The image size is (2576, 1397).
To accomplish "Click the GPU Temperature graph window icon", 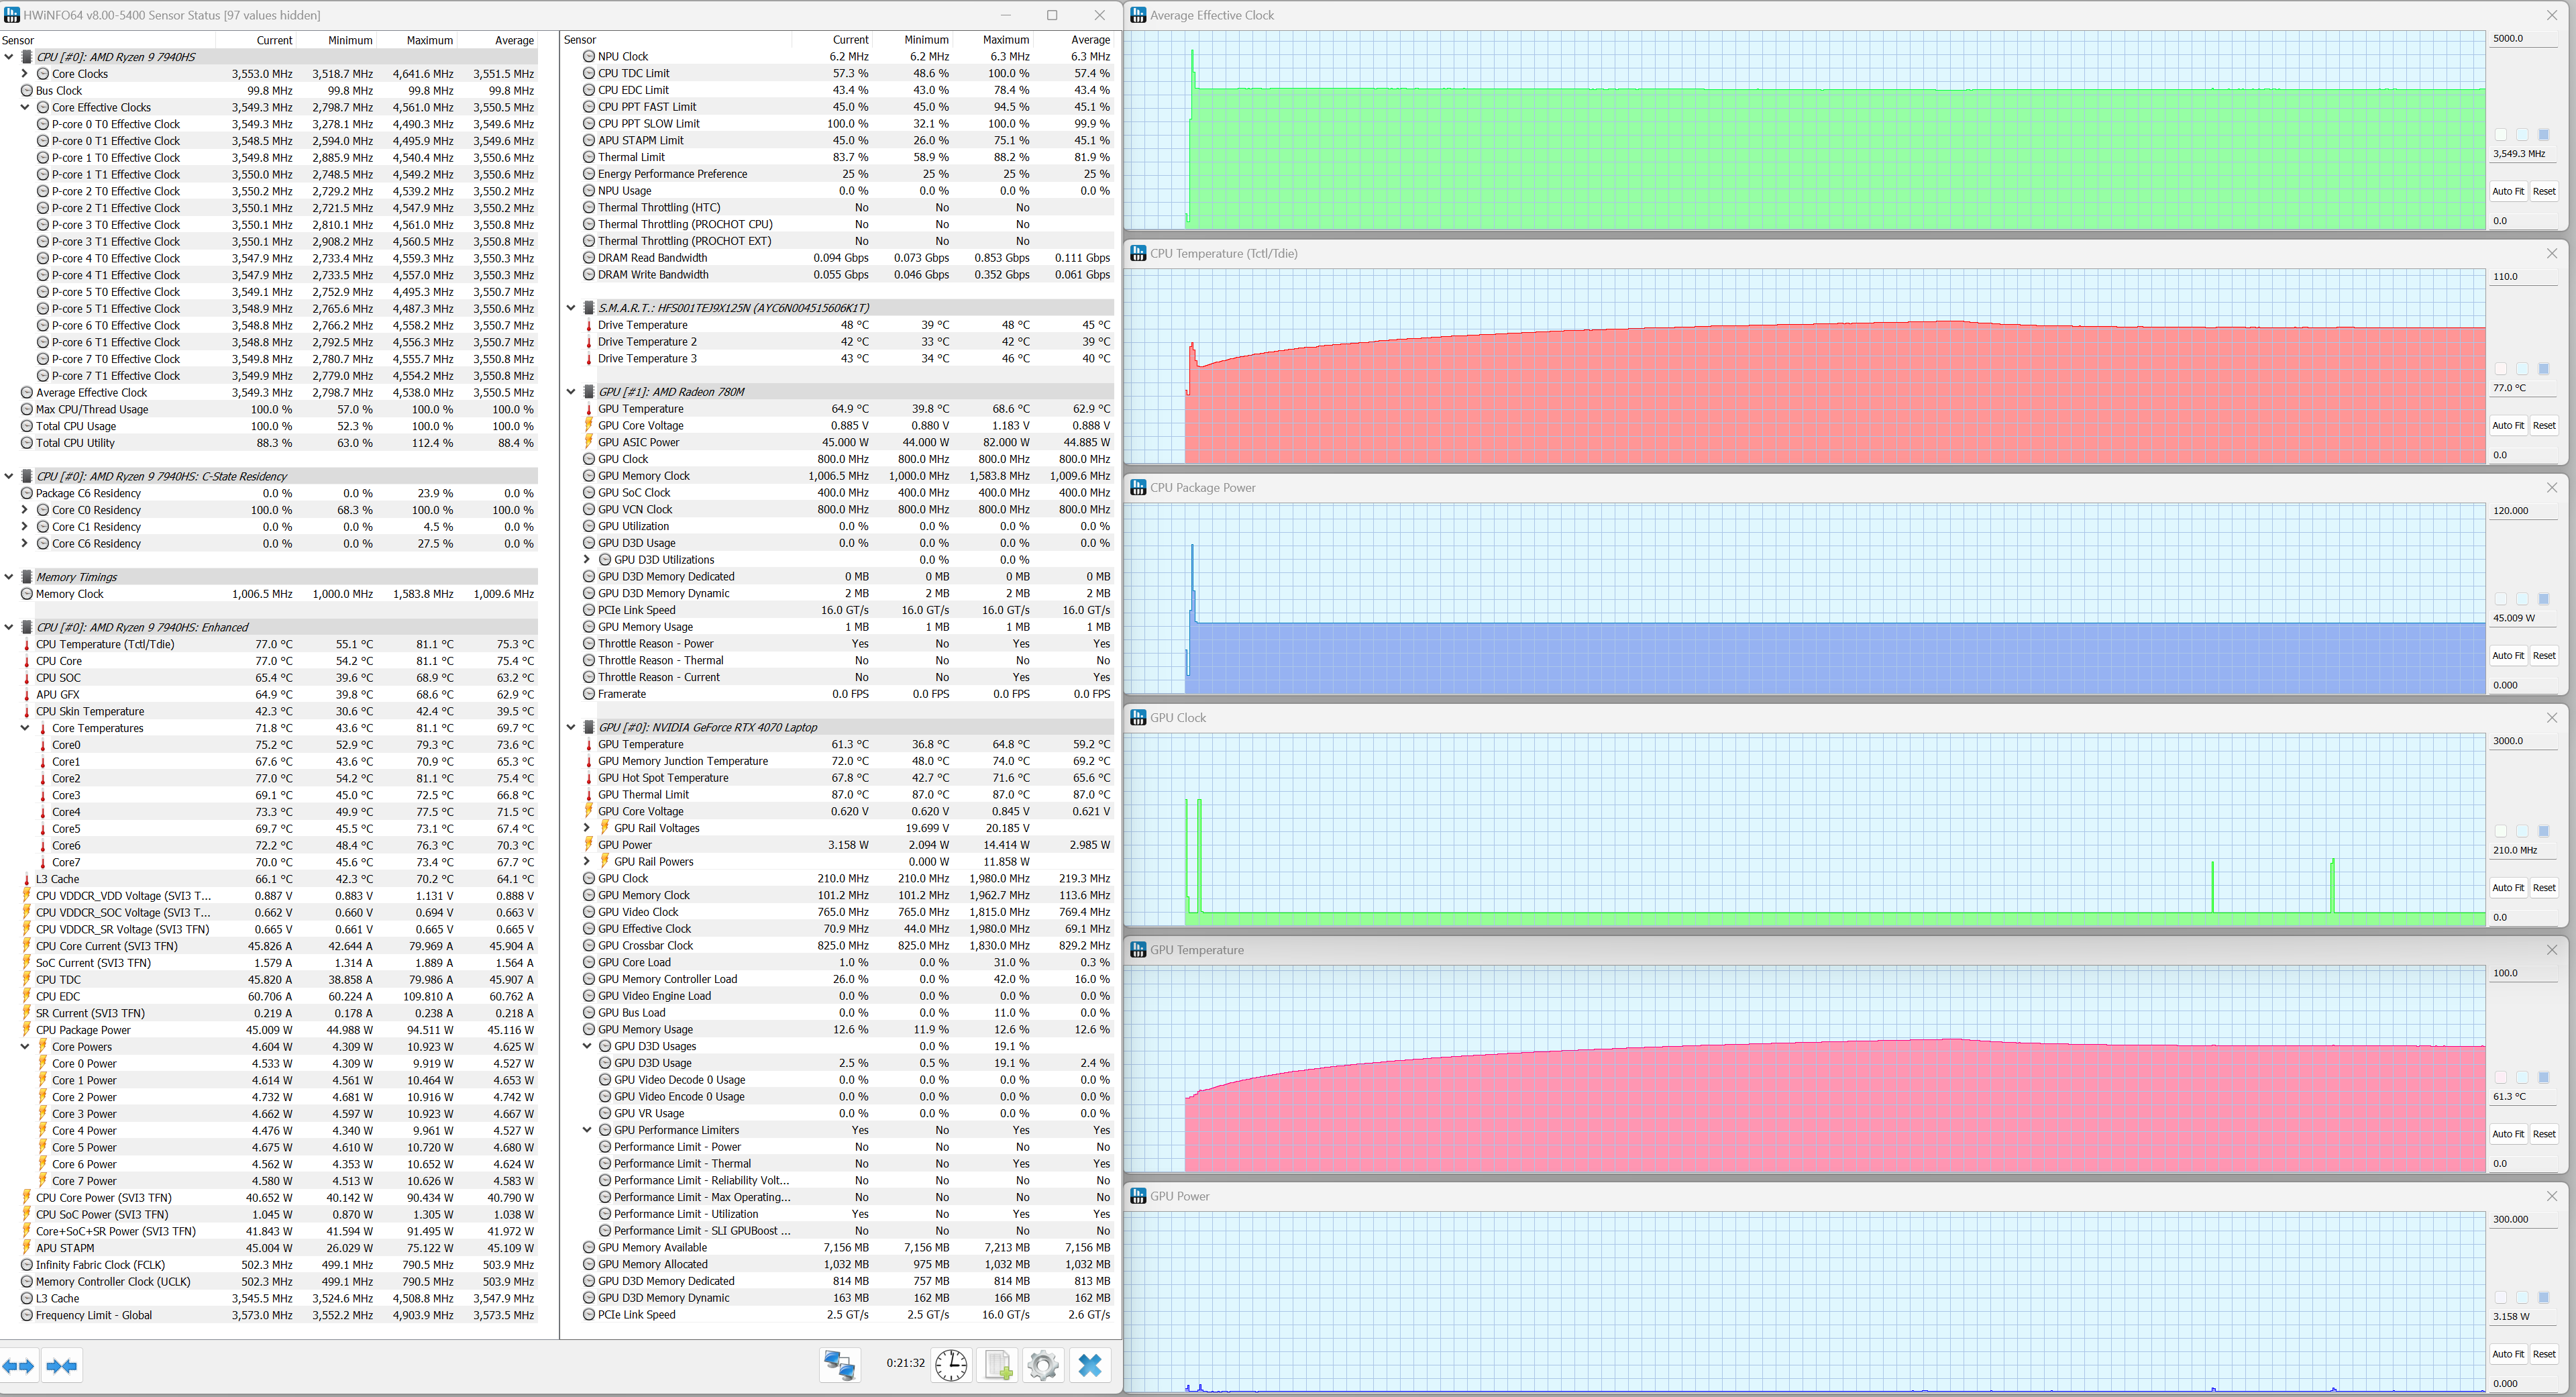I will 1138,950.
